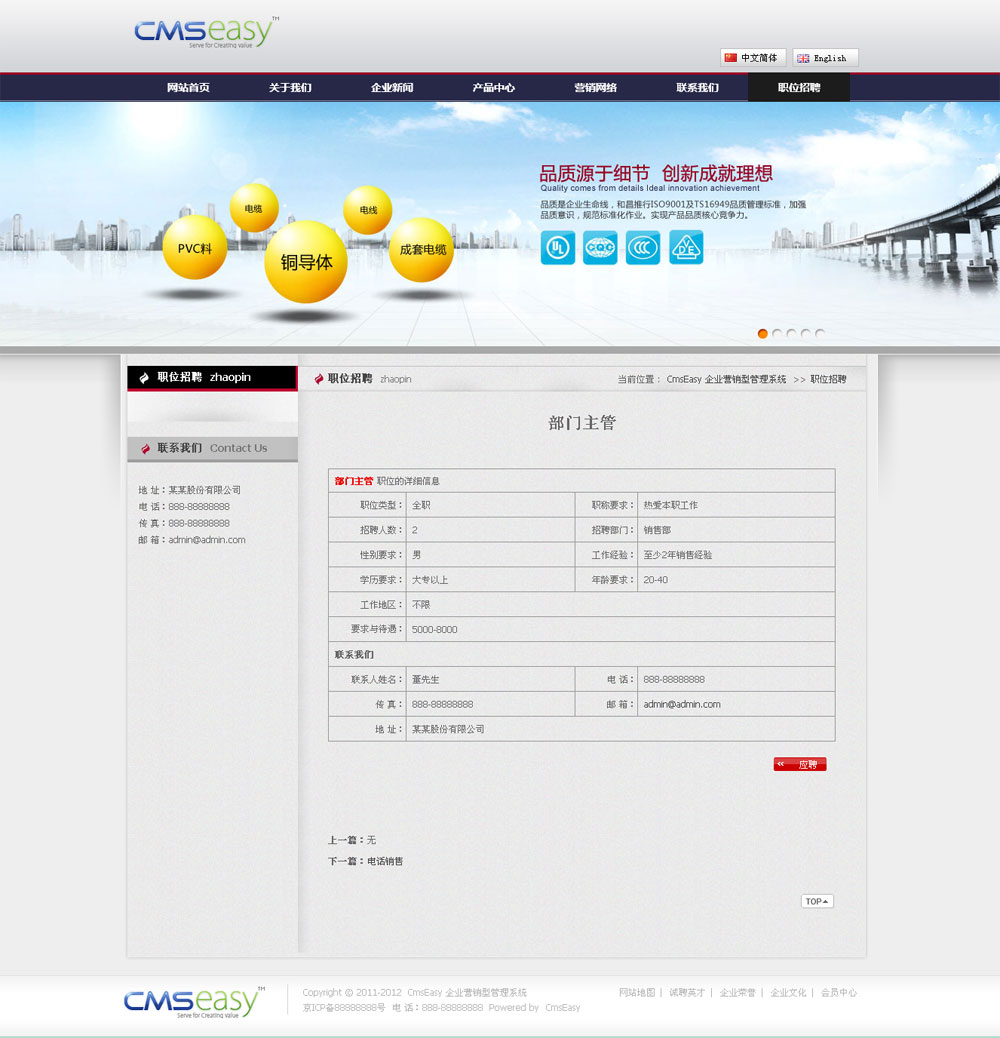Screen dimensions: 1000x1038
Task: Click the TOP back-to-top button
Action: (x=817, y=901)
